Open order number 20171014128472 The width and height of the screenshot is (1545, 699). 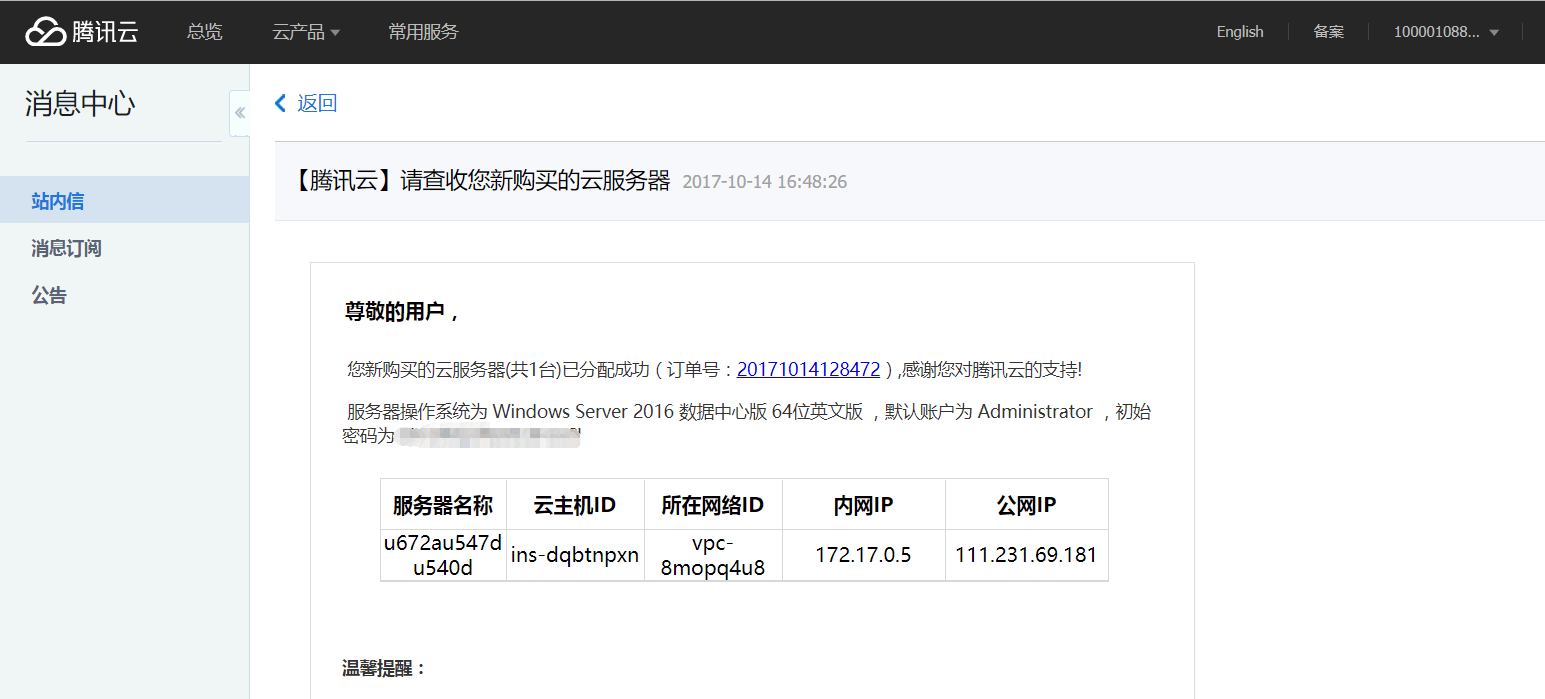[808, 369]
